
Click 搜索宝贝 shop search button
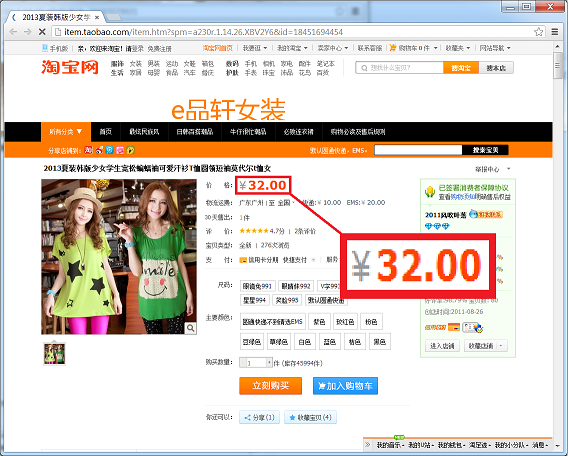[x=485, y=150]
